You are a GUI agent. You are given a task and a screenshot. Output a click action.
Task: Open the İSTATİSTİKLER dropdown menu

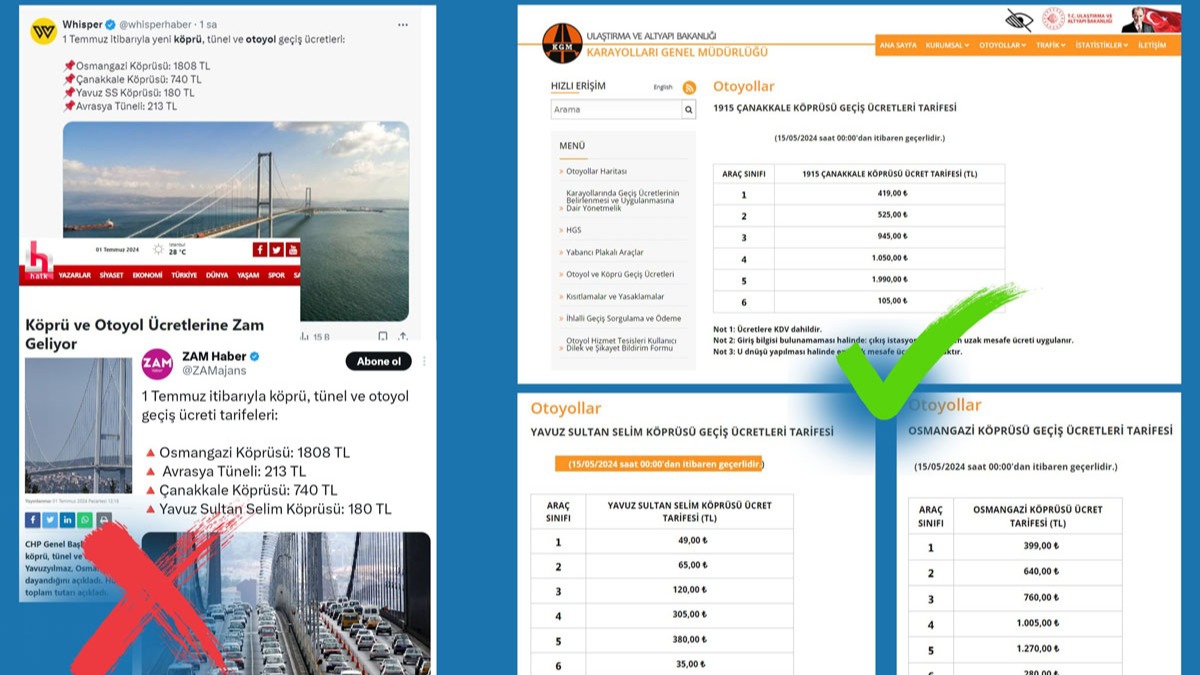(1100, 45)
